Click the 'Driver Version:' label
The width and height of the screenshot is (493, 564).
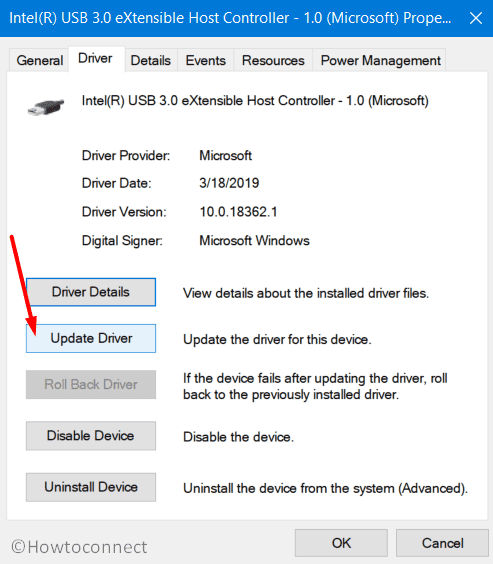click(124, 212)
